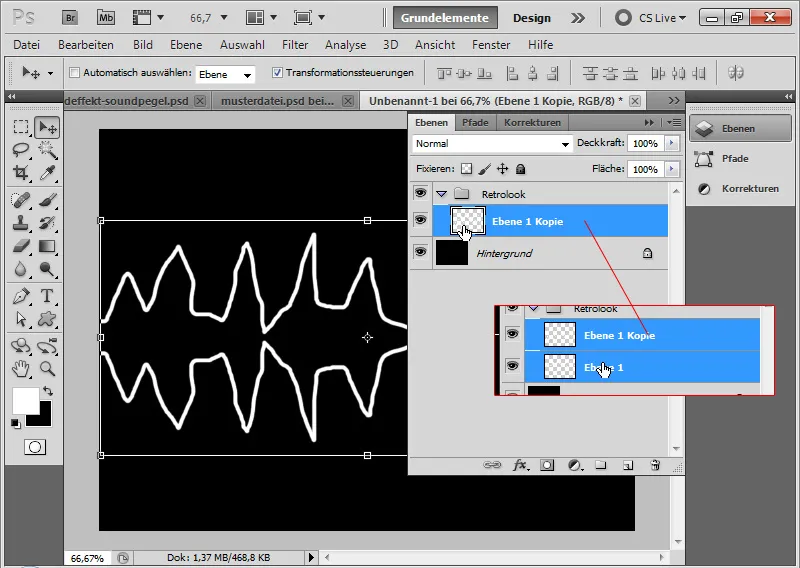Toggle Quick Mask mode
The width and height of the screenshot is (800, 568).
tap(35, 447)
